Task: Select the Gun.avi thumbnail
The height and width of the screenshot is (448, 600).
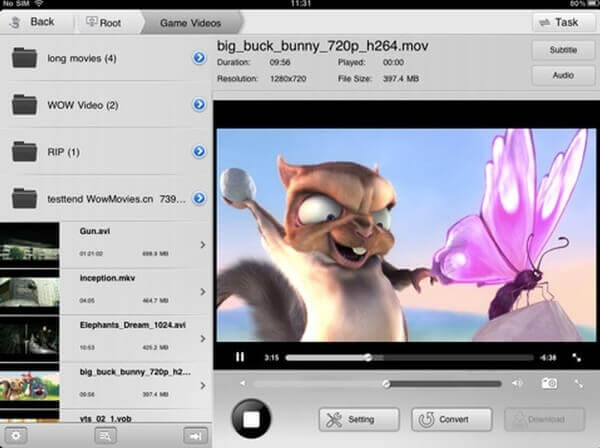Action: [x=29, y=245]
